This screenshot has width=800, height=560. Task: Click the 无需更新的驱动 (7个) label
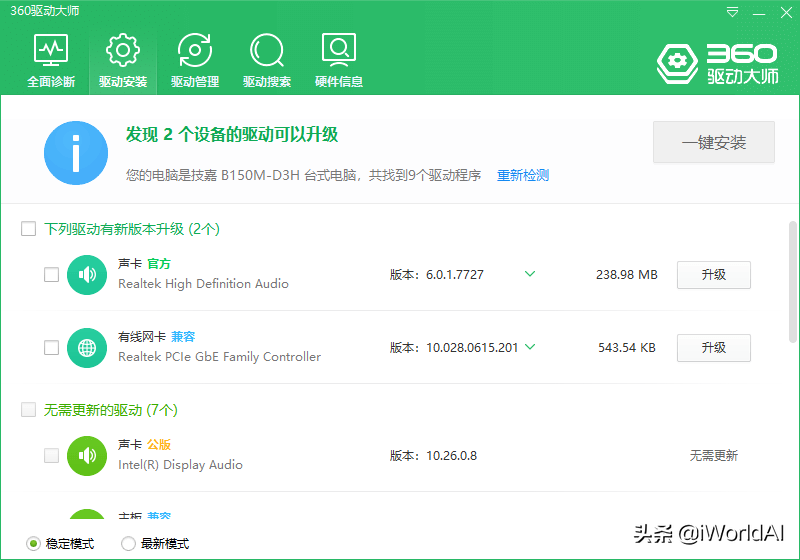[111, 410]
